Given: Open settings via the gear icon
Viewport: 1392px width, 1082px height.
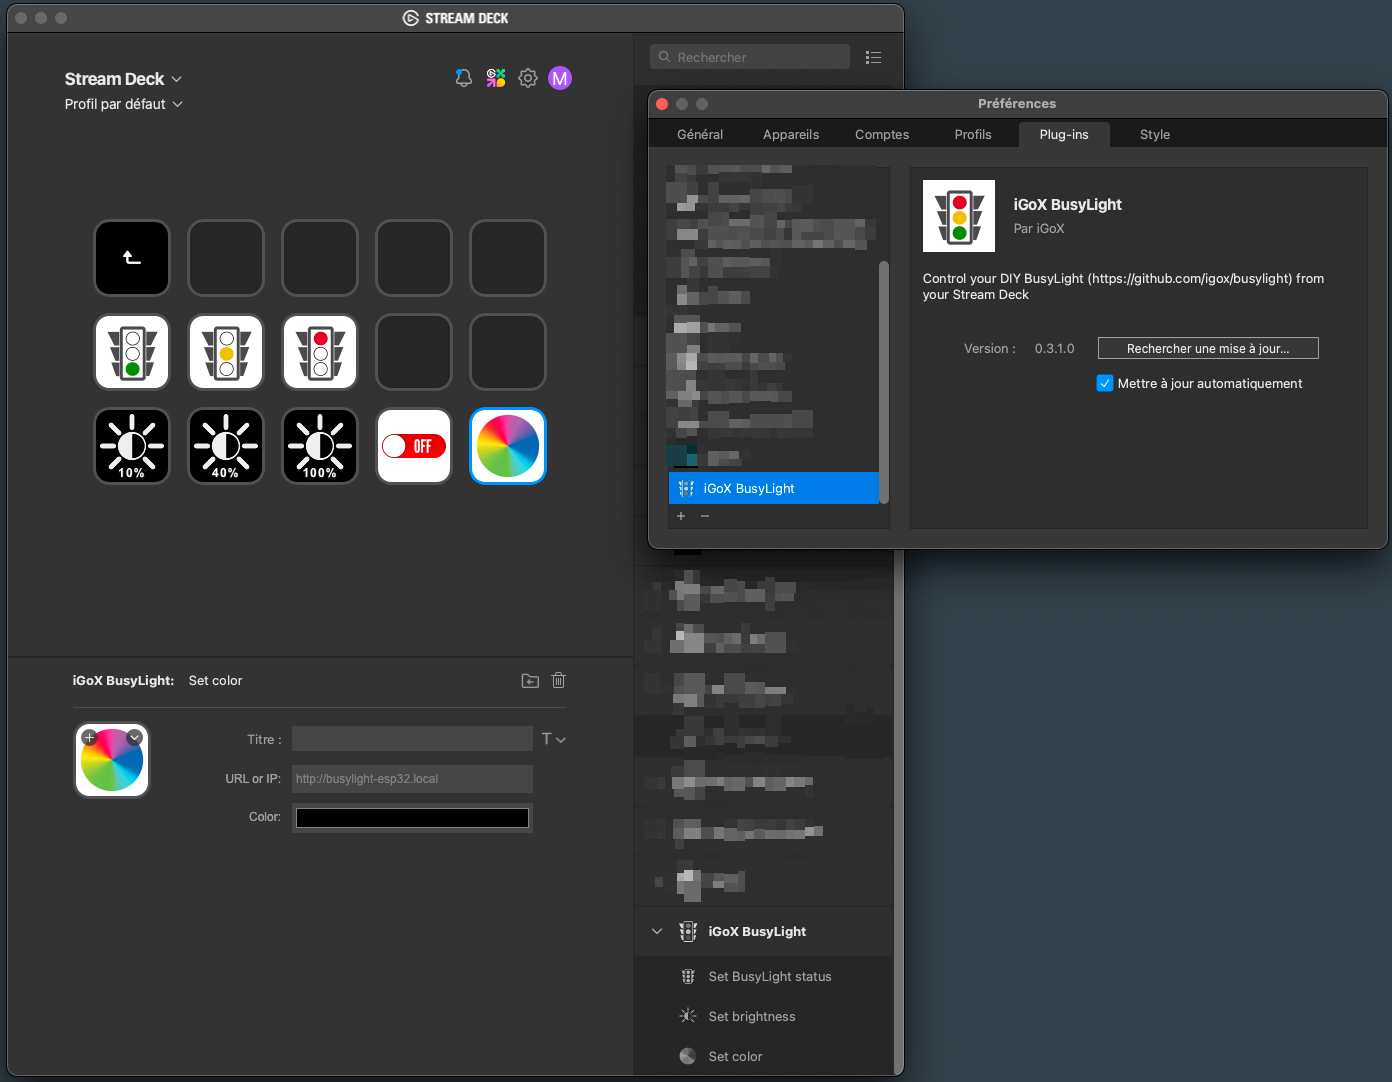Looking at the screenshot, I should tap(528, 78).
